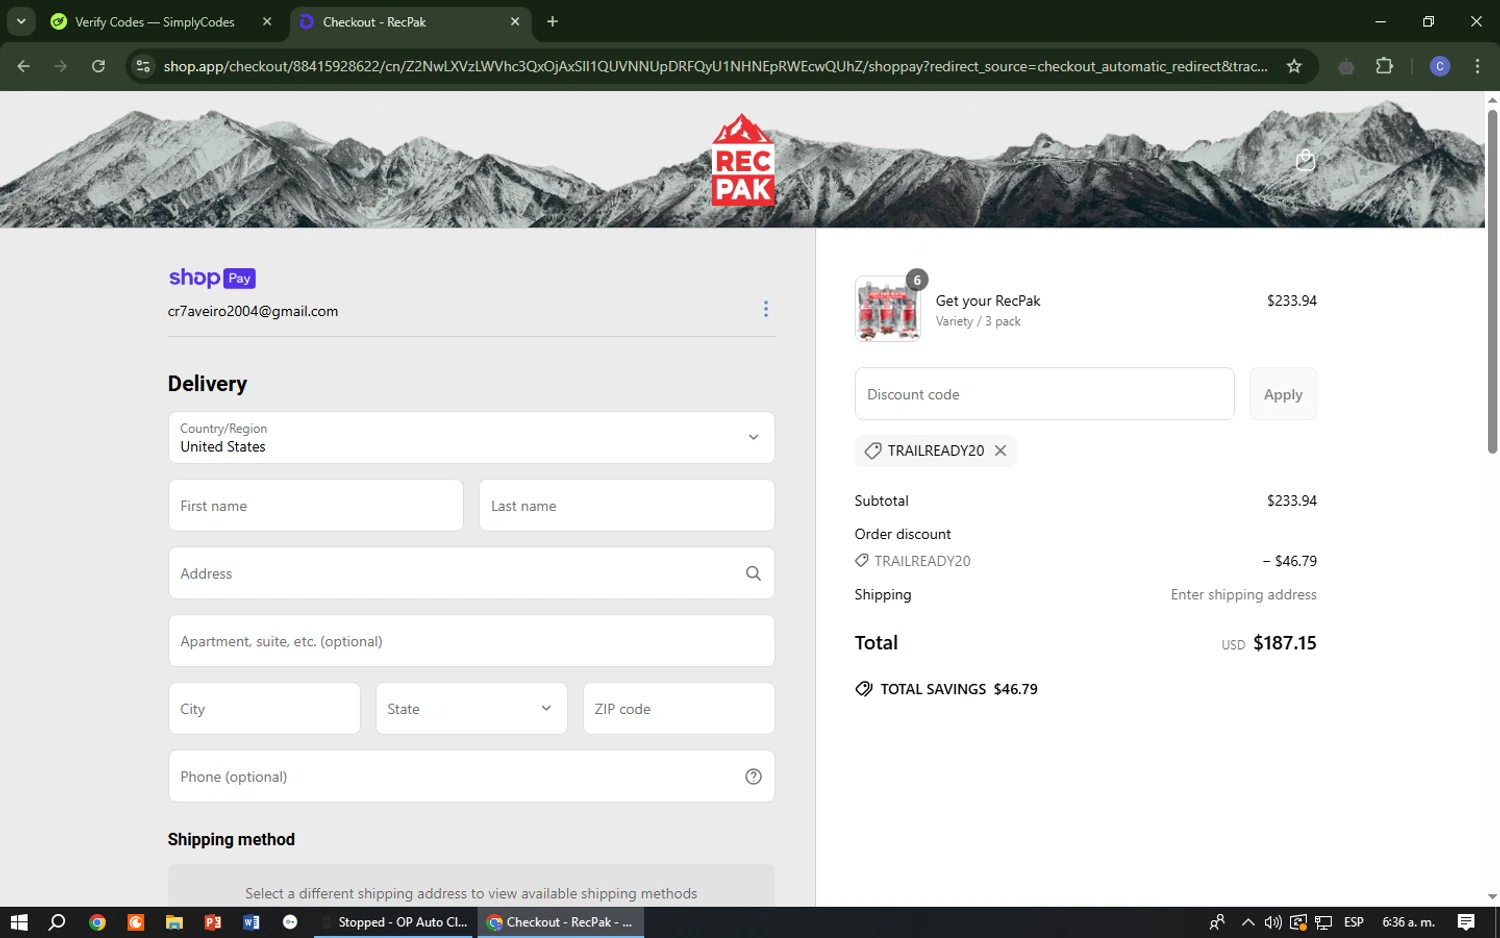
Task: Click the First name field
Action: pyautogui.click(x=315, y=506)
